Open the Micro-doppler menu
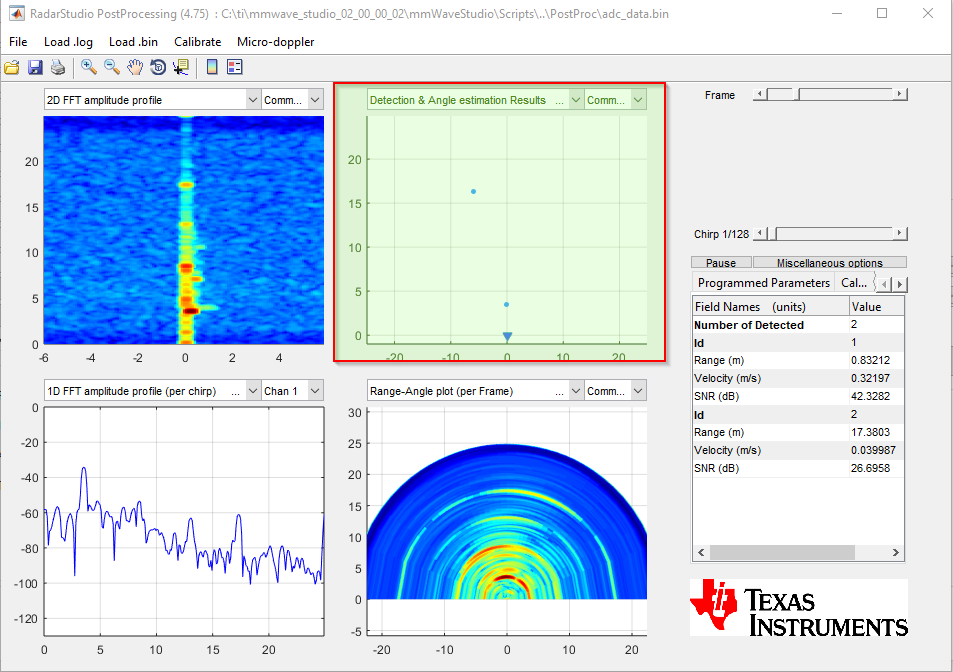The width and height of the screenshot is (953, 672). tap(275, 42)
